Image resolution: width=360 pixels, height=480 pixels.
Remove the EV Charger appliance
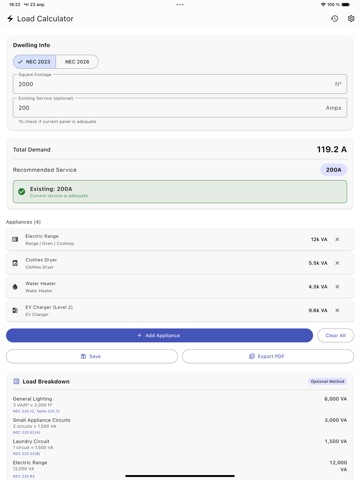[x=337, y=310]
